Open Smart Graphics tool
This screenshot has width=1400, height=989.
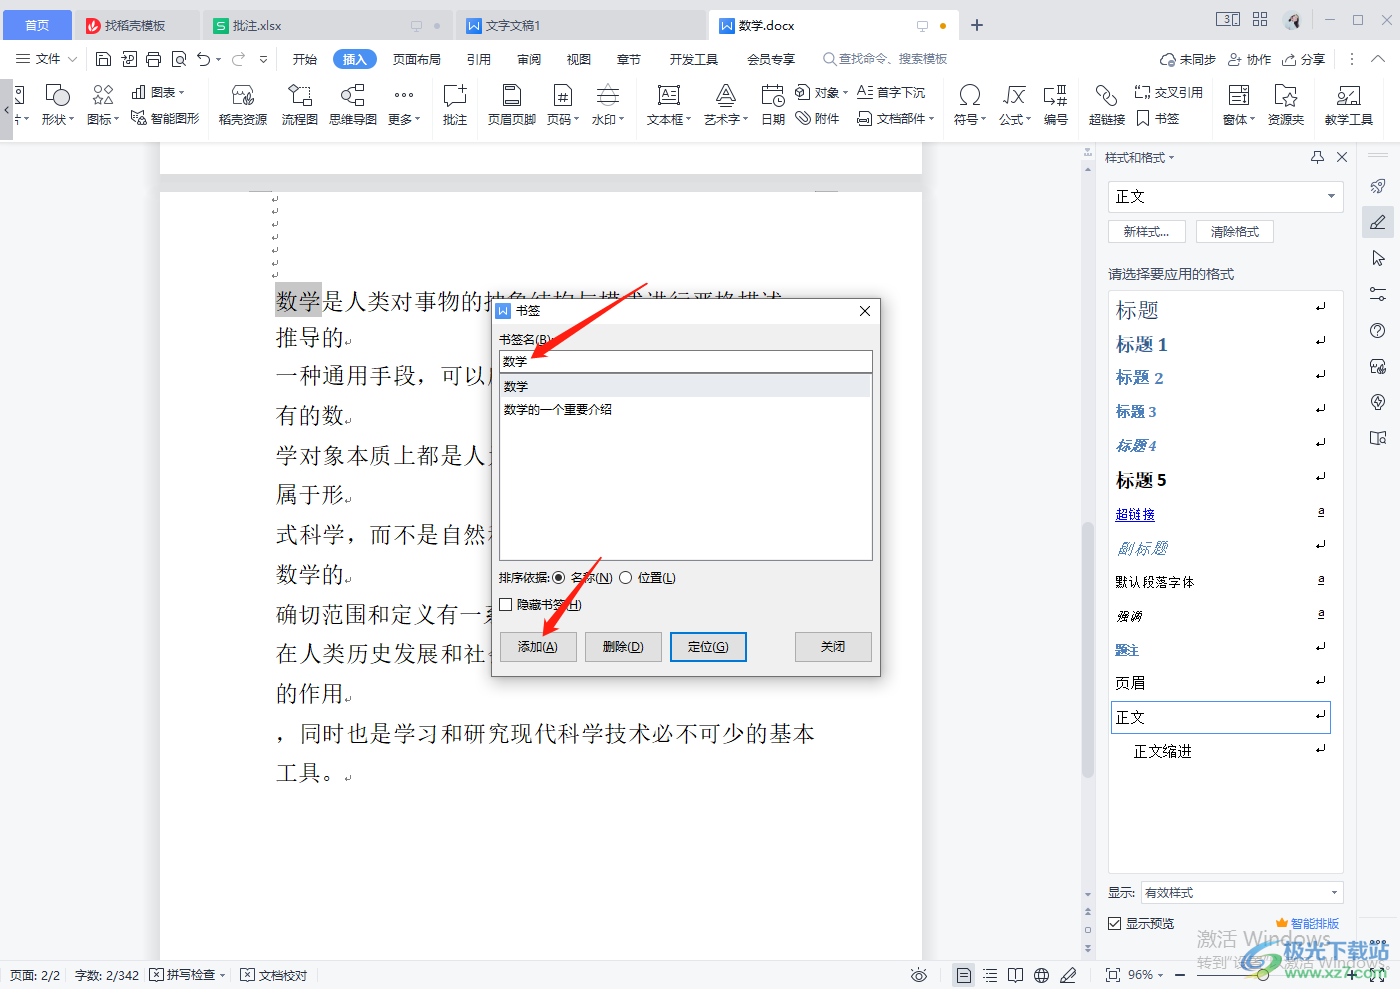click(165, 119)
